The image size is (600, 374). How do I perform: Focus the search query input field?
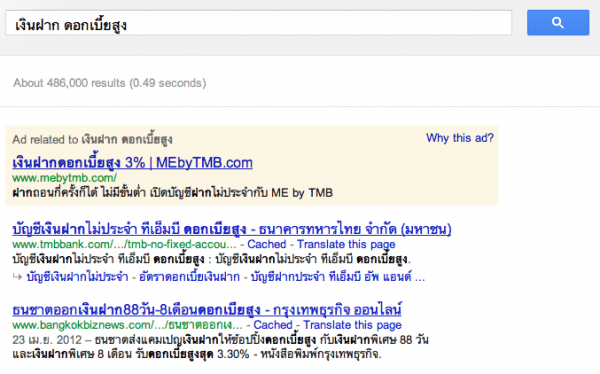click(259, 23)
